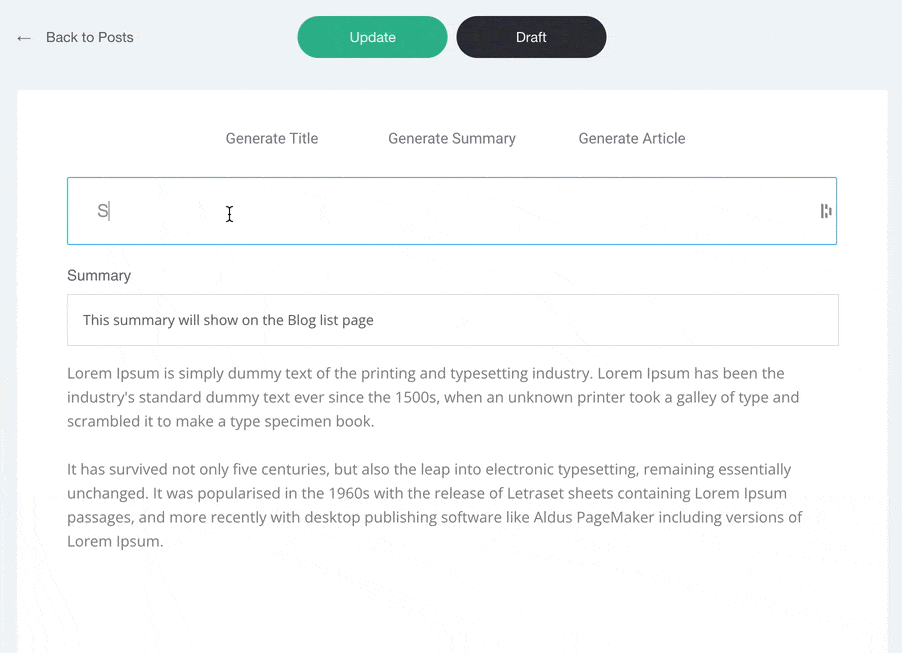Click the text cursor in the title input
The image size is (902, 653).
pyautogui.click(x=229, y=213)
